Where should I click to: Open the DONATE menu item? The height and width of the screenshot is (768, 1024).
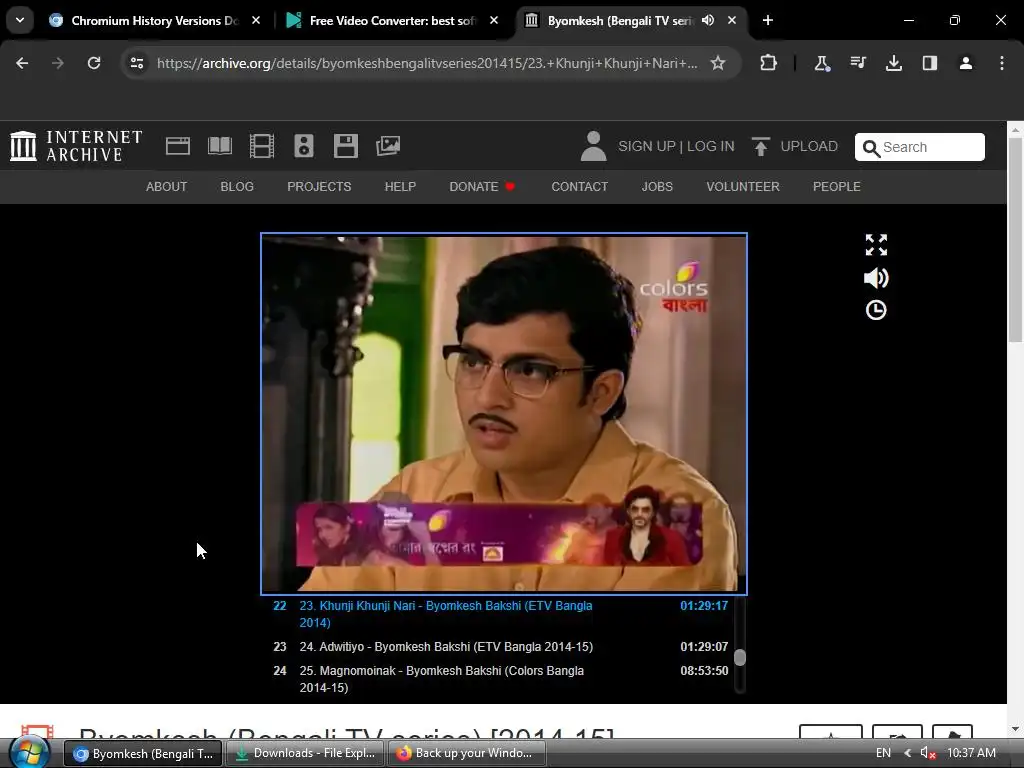click(482, 187)
